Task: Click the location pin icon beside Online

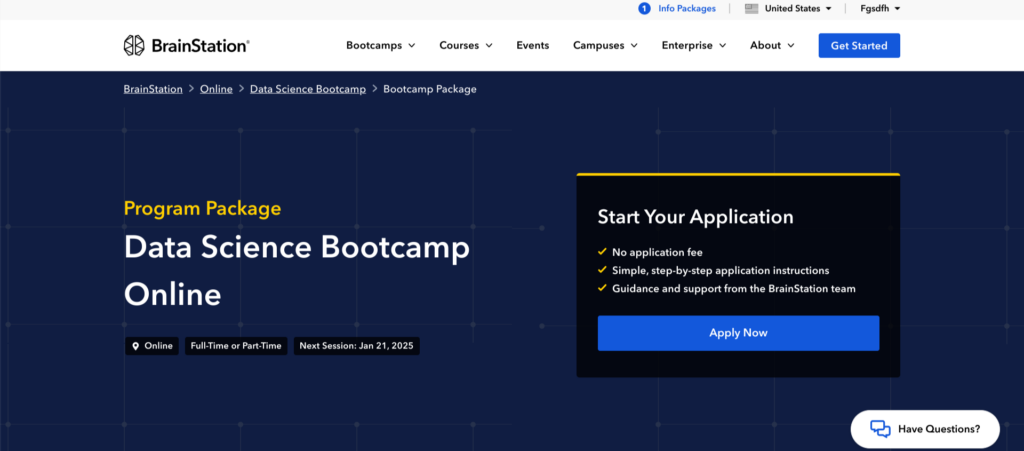Action: click(x=135, y=346)
